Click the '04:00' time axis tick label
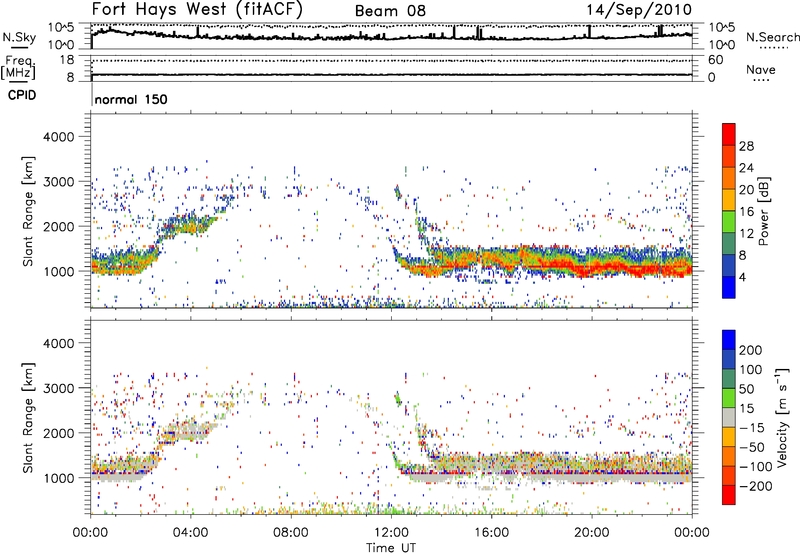Viewport: 800px width, 554px height. click(190, 533)
